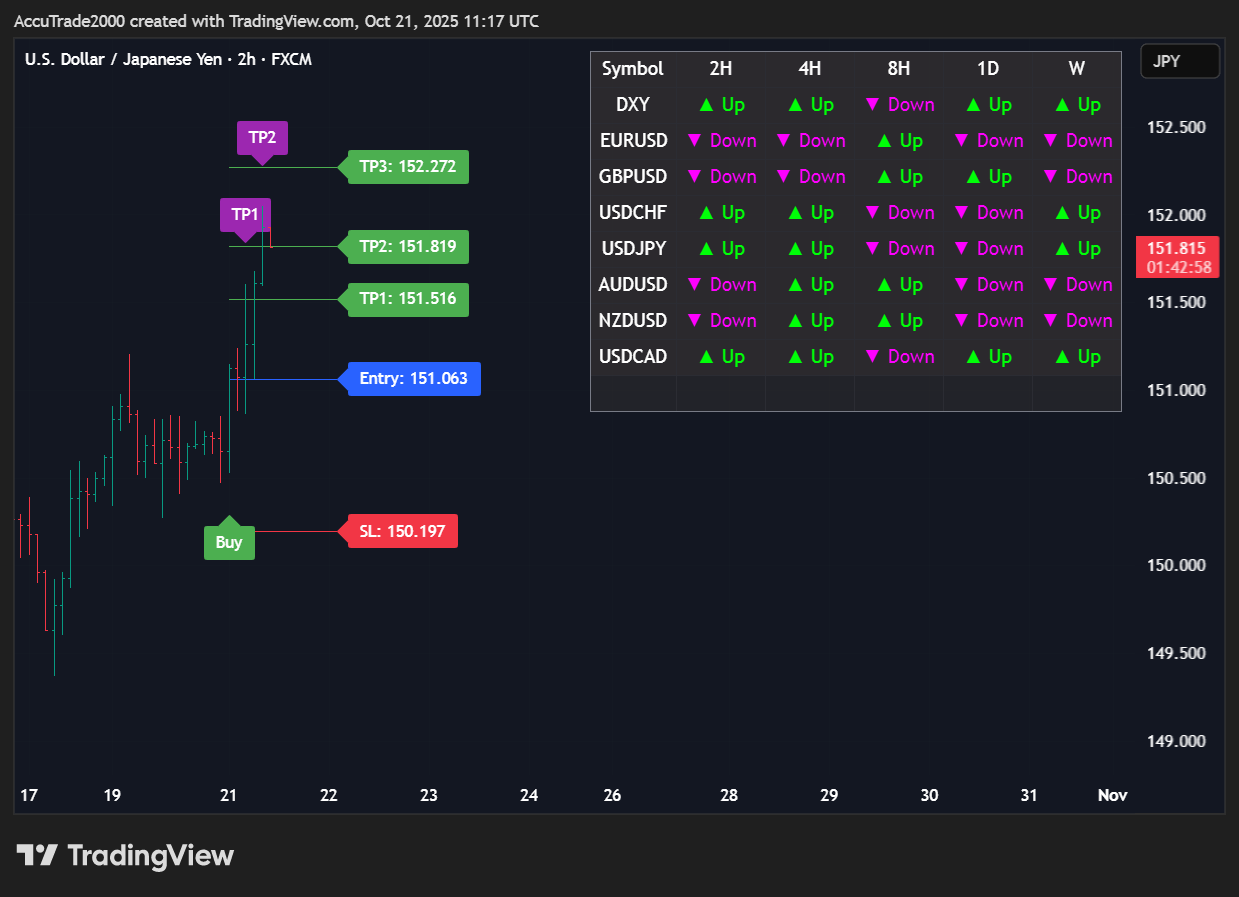Select the 1D column header in table
Viewport: 1239px width, 897px height.
[988, 69]
